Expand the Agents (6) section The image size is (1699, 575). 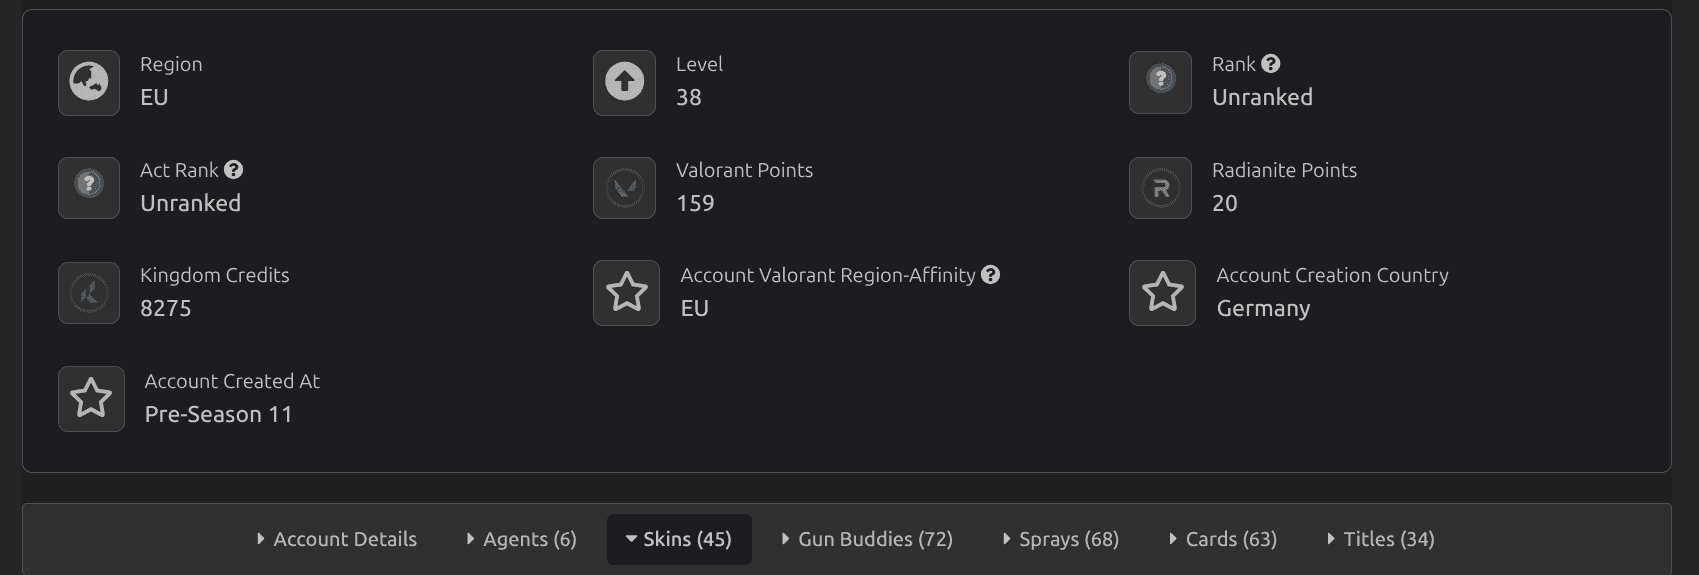pos(521,539)
